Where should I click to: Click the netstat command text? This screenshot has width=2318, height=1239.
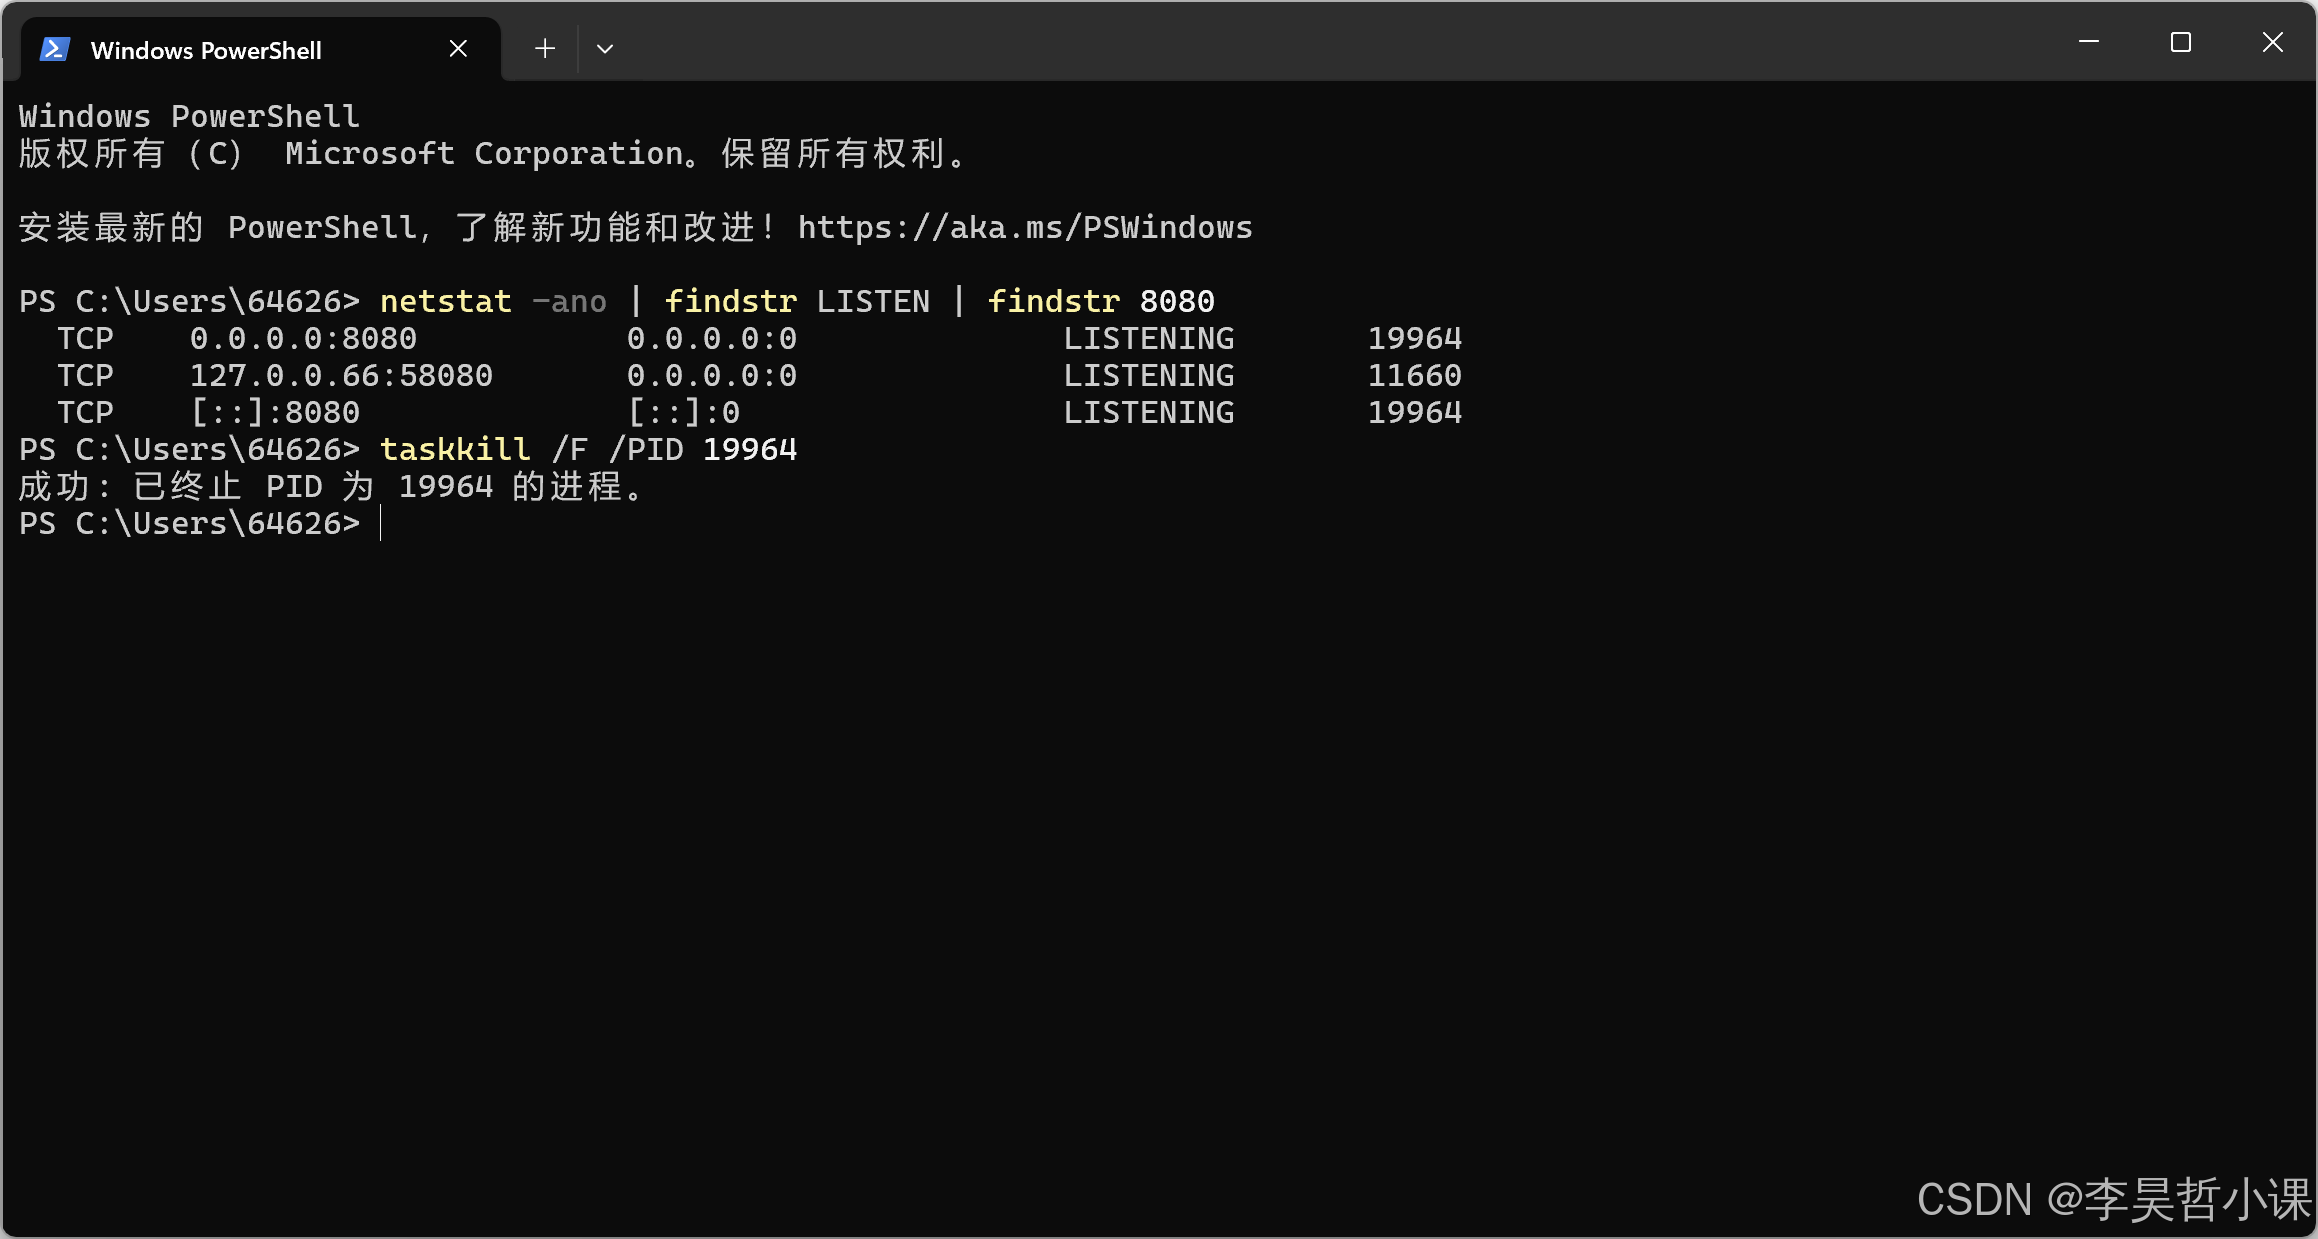click(x=446, y=301)
